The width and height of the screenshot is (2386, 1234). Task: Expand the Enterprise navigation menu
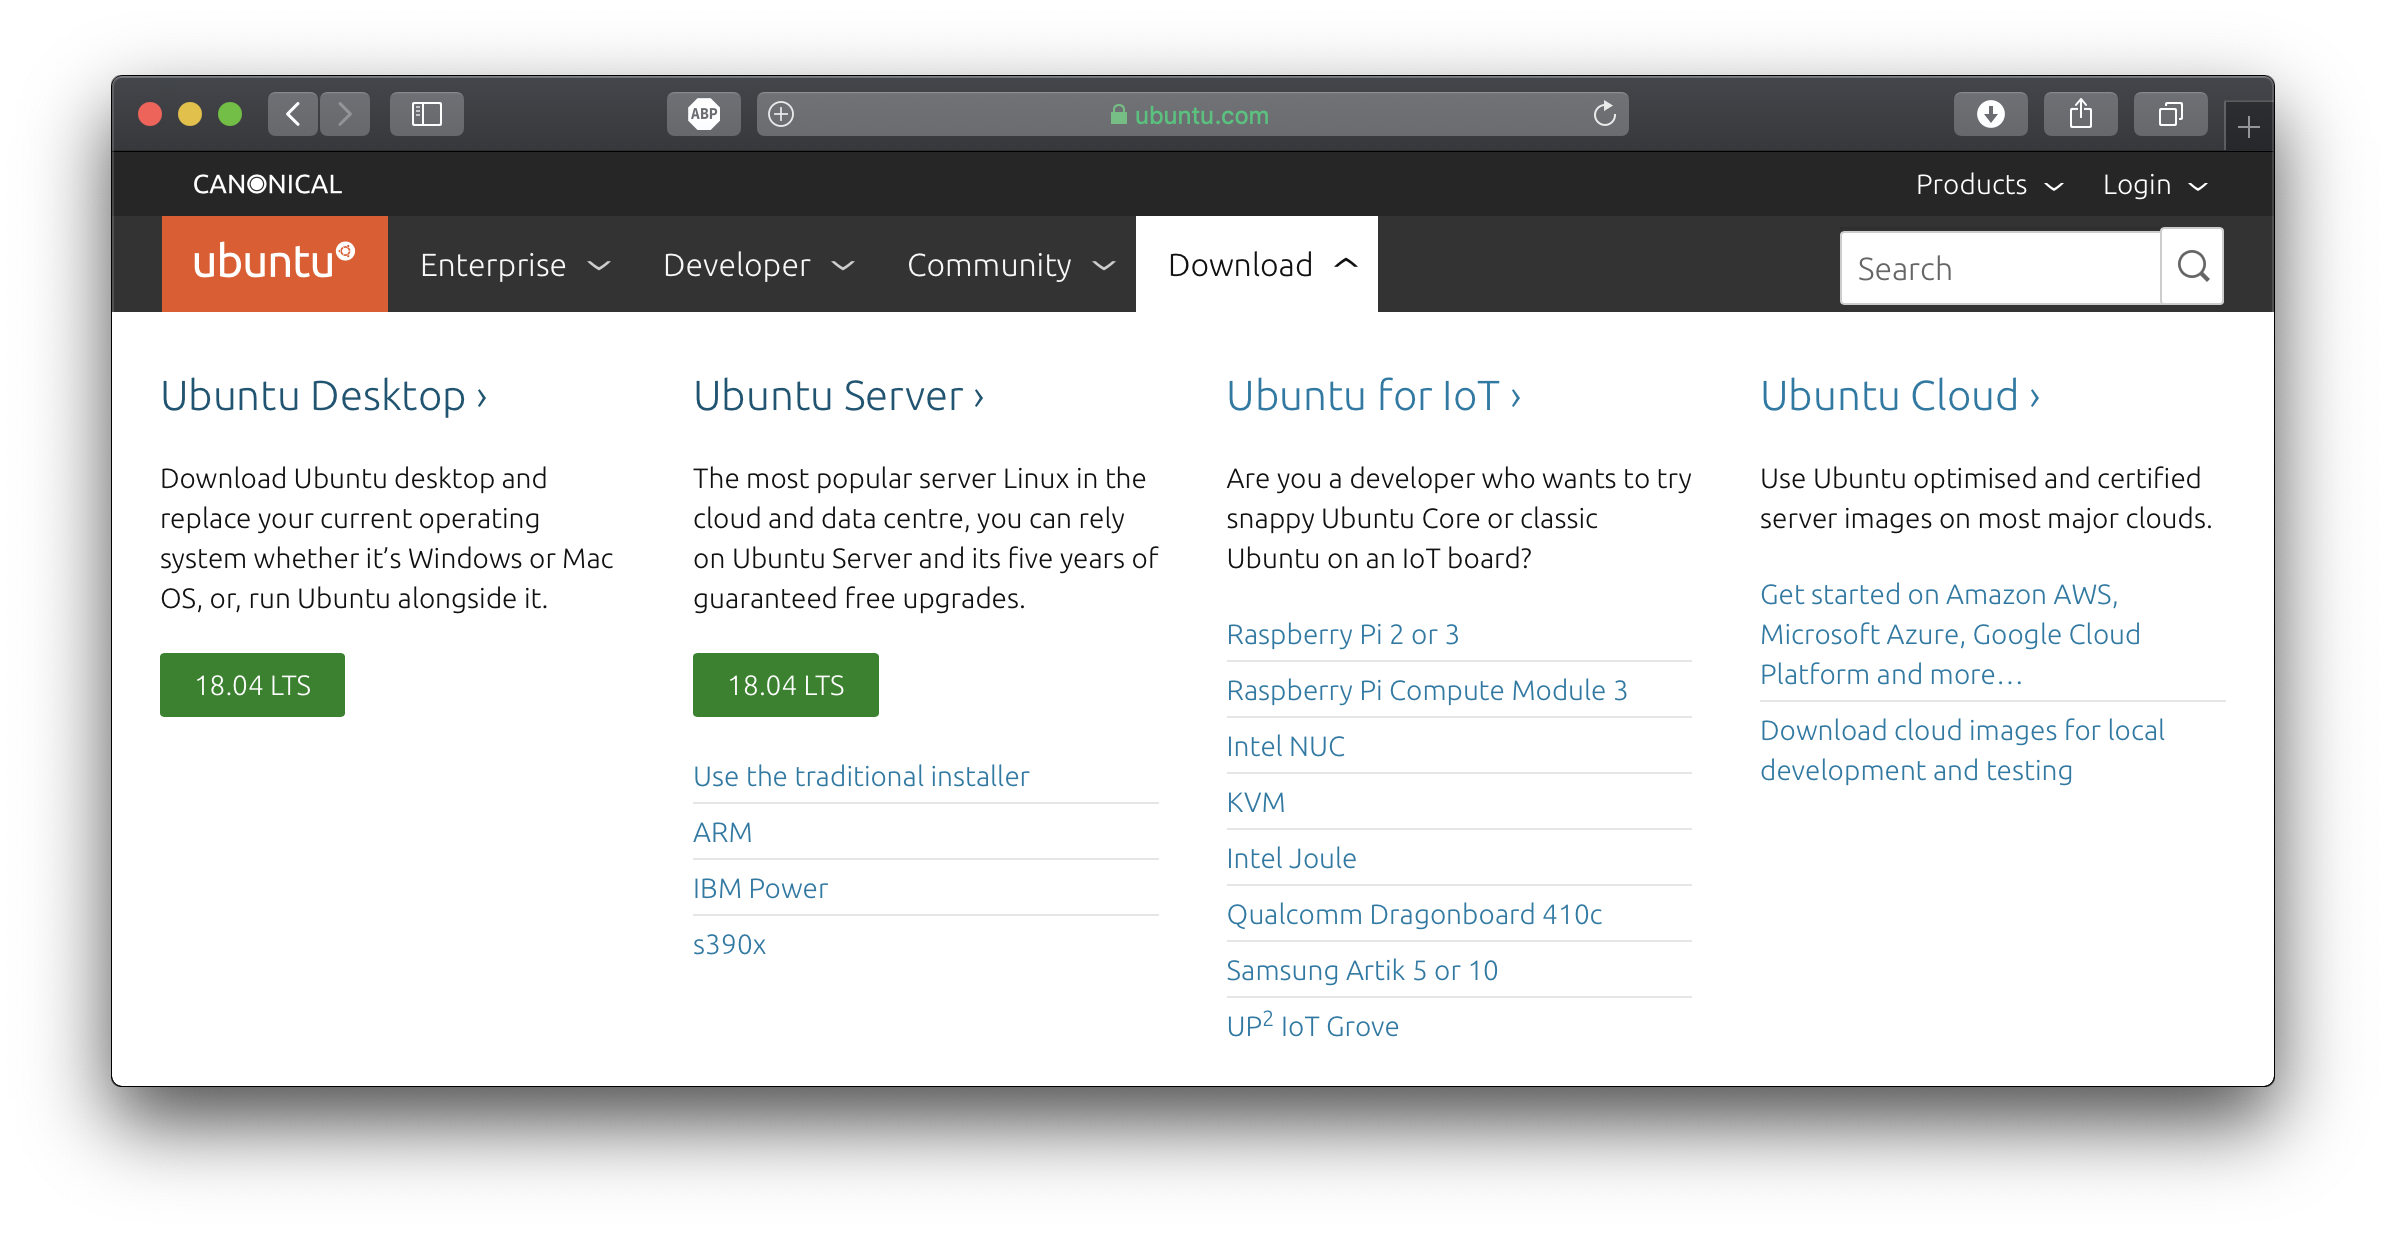(514, 265)
